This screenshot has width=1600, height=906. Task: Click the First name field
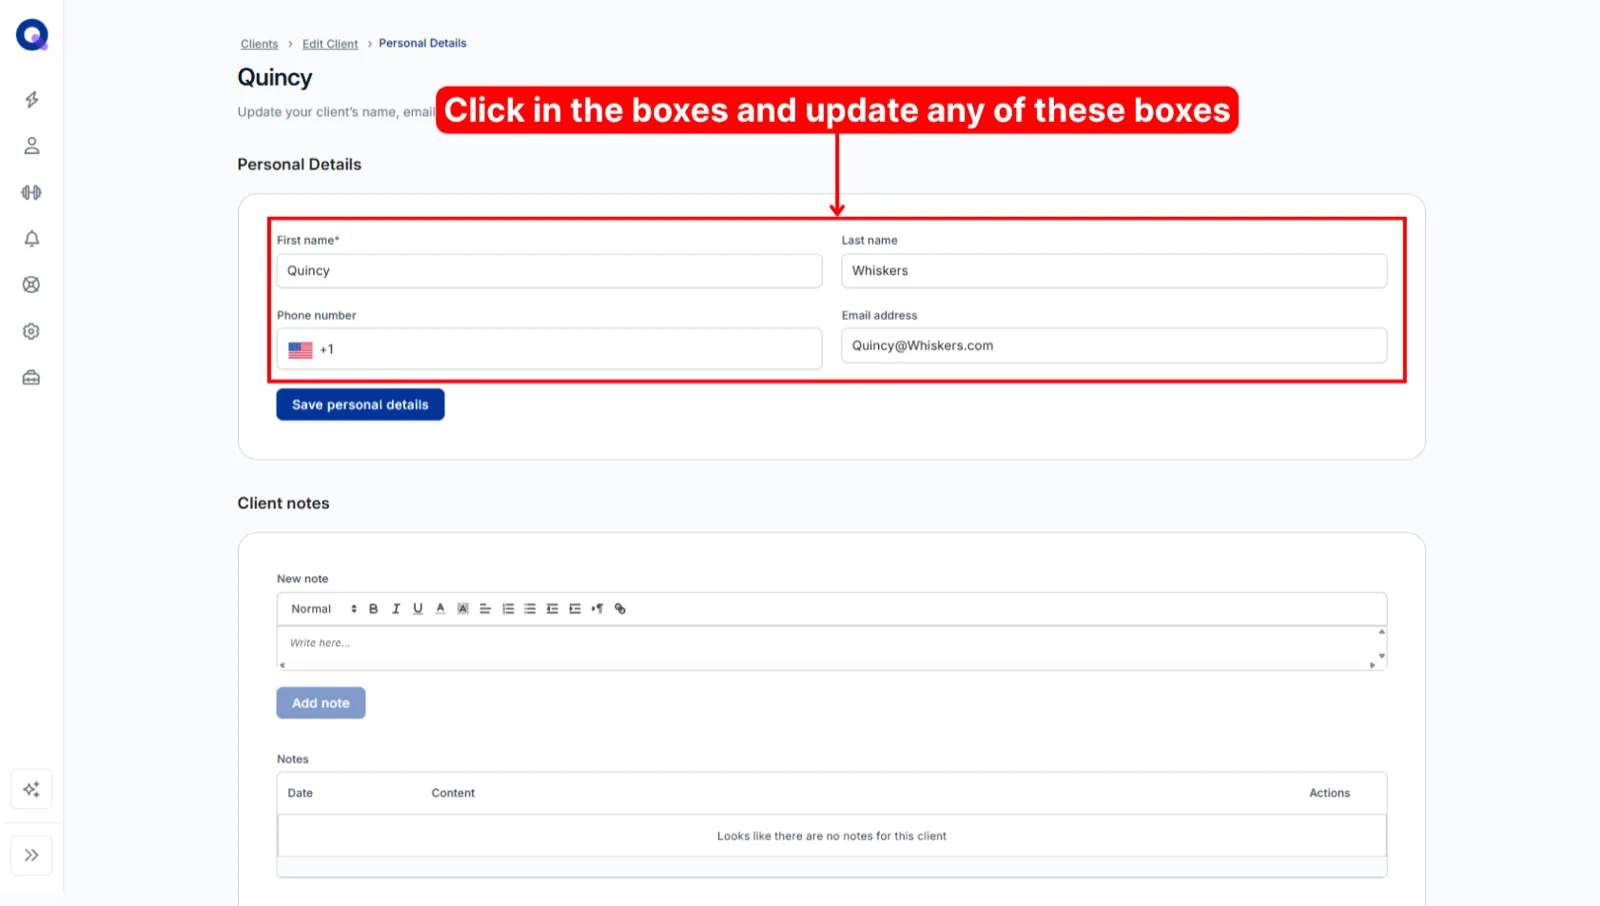pyautogui.click(x=549, y=271)
